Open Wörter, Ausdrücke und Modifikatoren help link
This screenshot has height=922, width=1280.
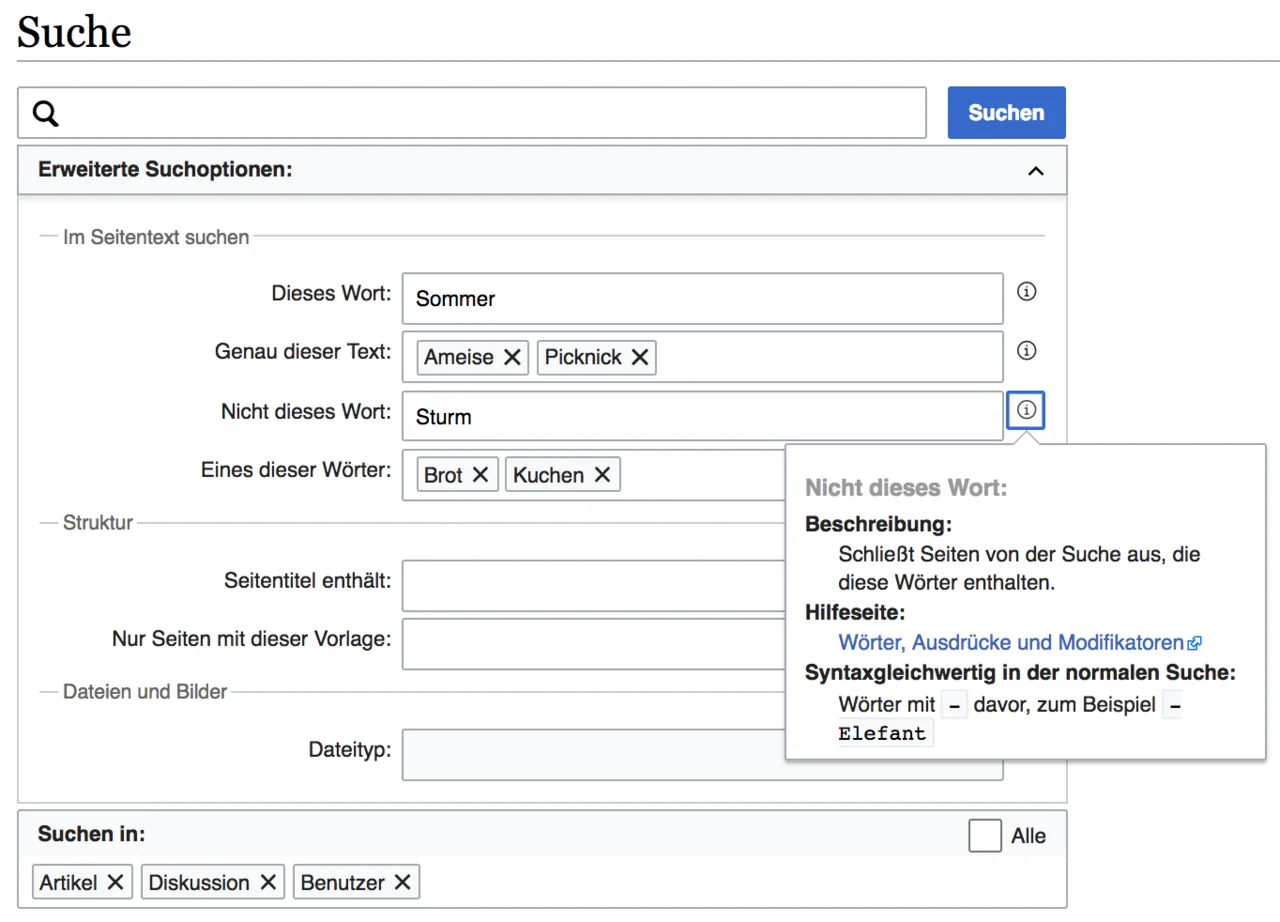[1011, 643]
